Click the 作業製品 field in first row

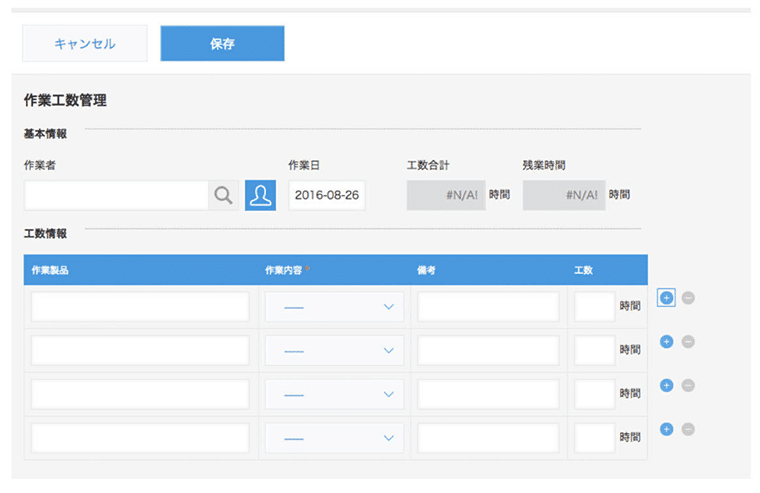coord(140,307)
